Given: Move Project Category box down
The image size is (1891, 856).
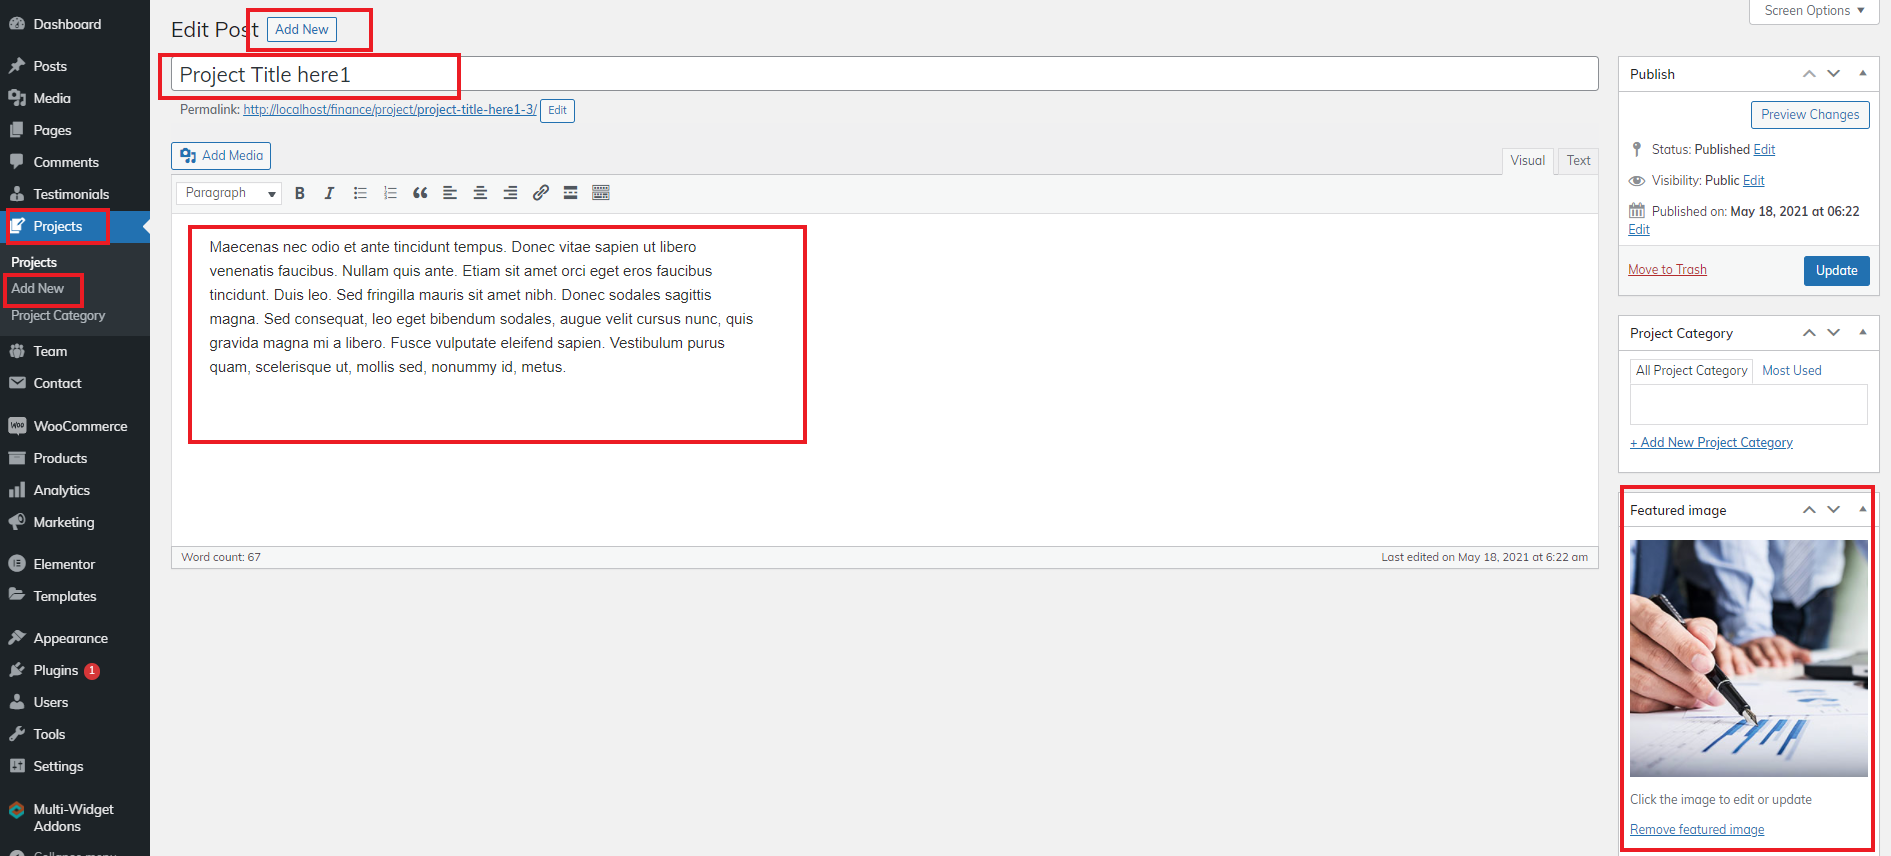Looking at the screenshot, I should tap(1833, 333).
